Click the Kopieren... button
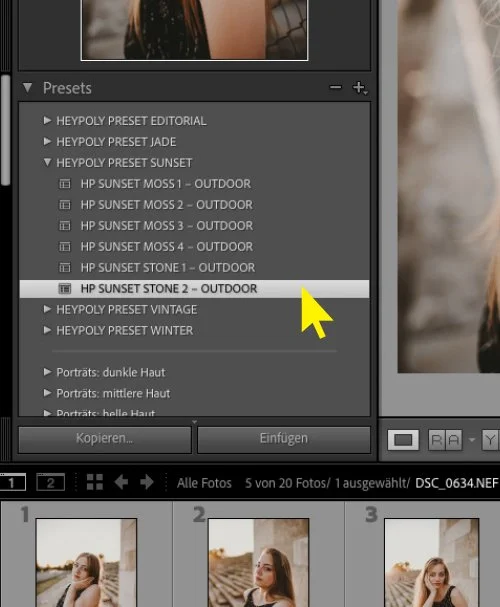 point(104,439)
